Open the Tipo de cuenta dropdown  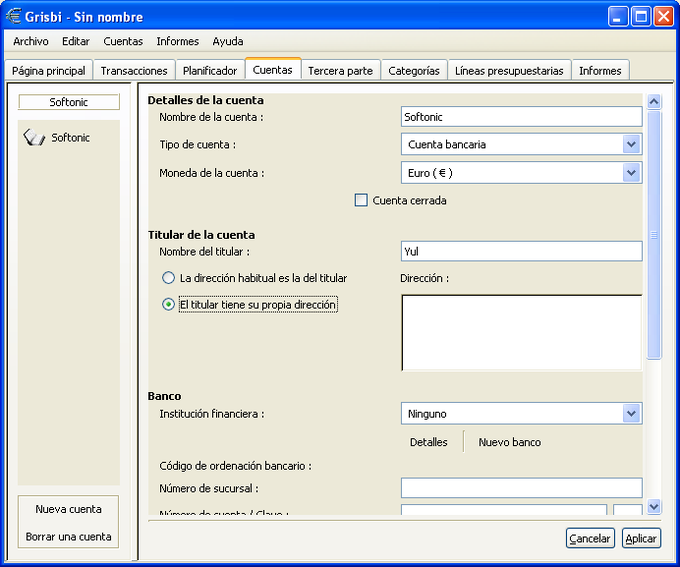(x=521, y=144)
